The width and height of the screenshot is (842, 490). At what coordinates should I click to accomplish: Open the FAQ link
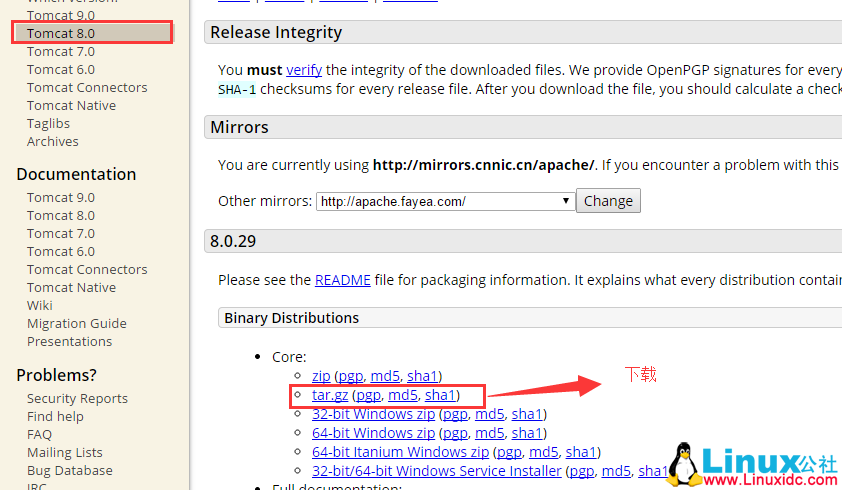[x=39, y=435]
